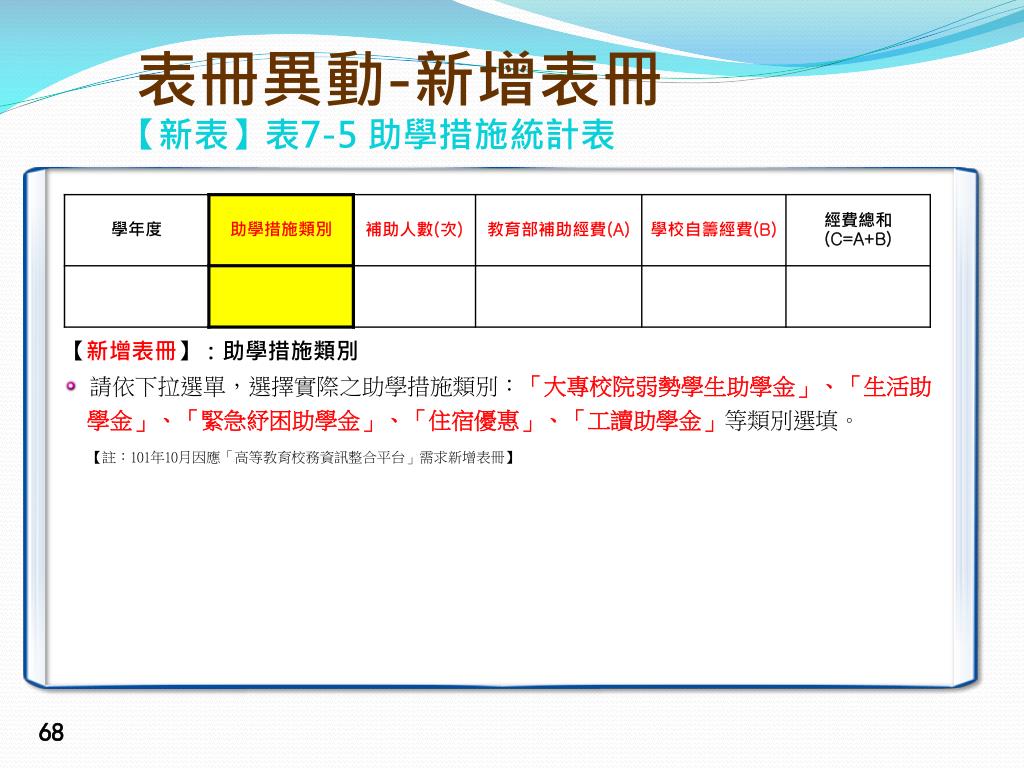The height and width of the screenshot is (768, 1024).
Task: Click the empty cell under 學年度
Action: pos(136,296)
